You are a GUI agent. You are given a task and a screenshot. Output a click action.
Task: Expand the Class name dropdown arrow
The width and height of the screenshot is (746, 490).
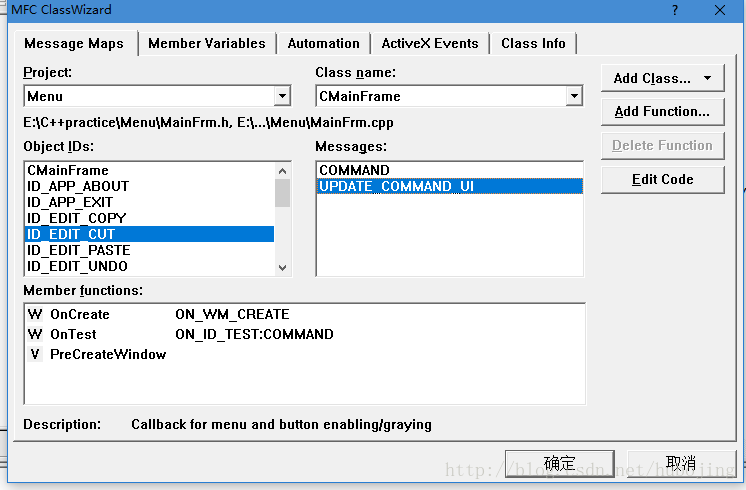(574, 97)
